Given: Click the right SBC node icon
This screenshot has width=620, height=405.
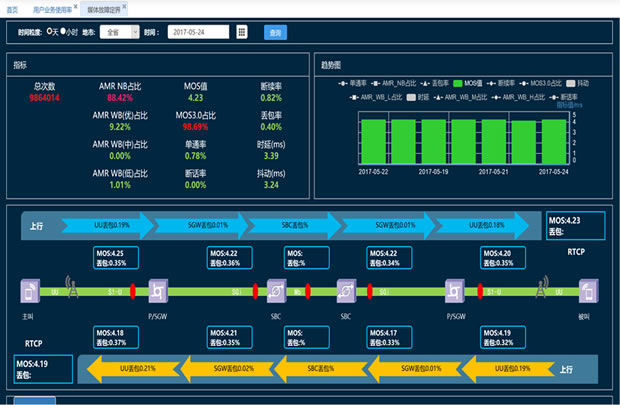Looking at the screenshot, I should pos(346,291).
